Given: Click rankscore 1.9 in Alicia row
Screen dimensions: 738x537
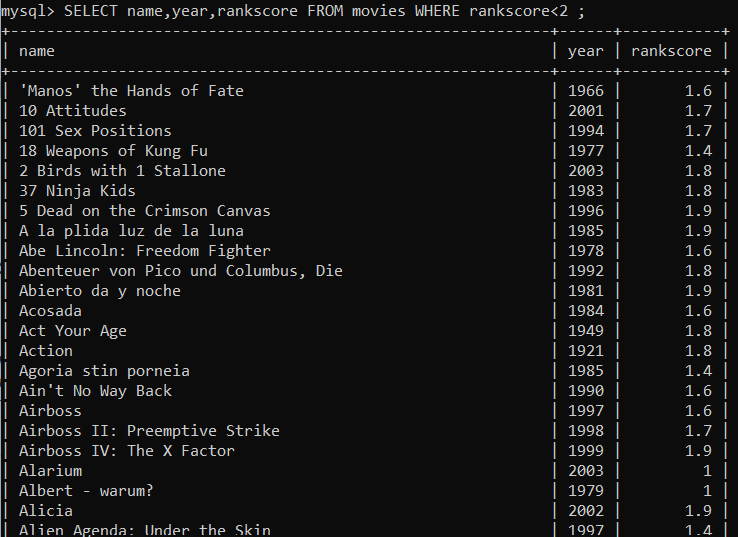Looking at the screenshot, I should 698,511.
